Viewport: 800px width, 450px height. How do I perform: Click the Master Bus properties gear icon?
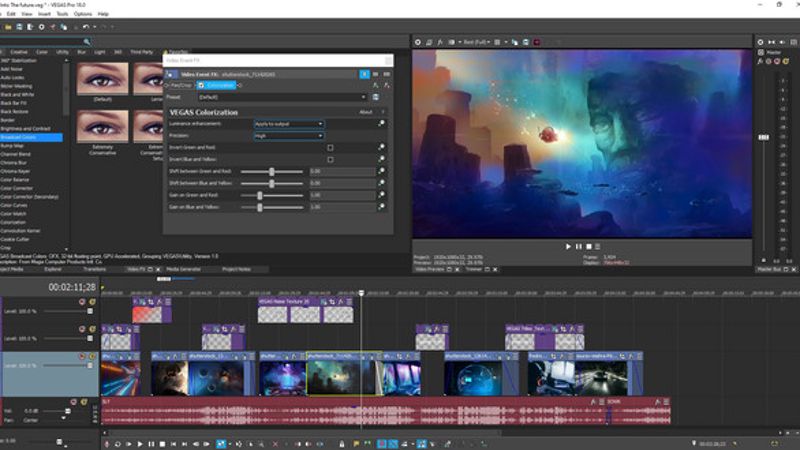[760, 42]
